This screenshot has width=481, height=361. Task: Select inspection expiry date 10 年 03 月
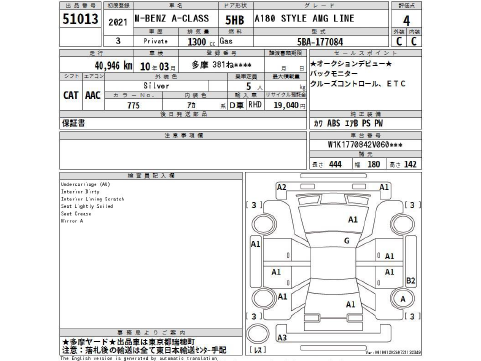157,66
